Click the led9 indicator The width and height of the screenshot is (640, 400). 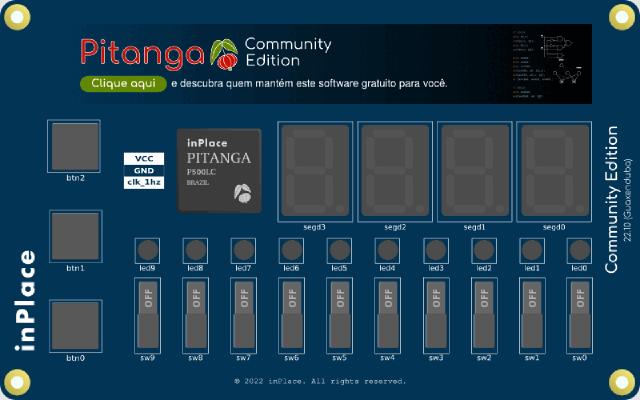pos(147,251)
